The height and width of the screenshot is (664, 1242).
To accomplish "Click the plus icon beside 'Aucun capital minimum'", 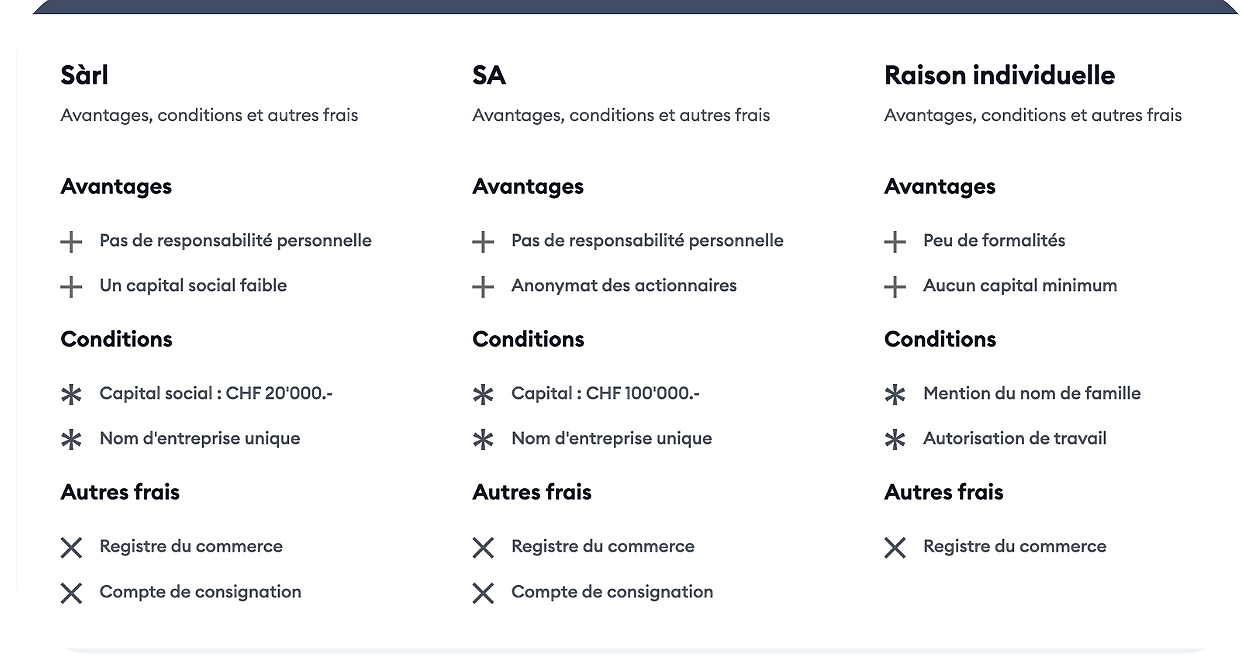I will (895, 287).
